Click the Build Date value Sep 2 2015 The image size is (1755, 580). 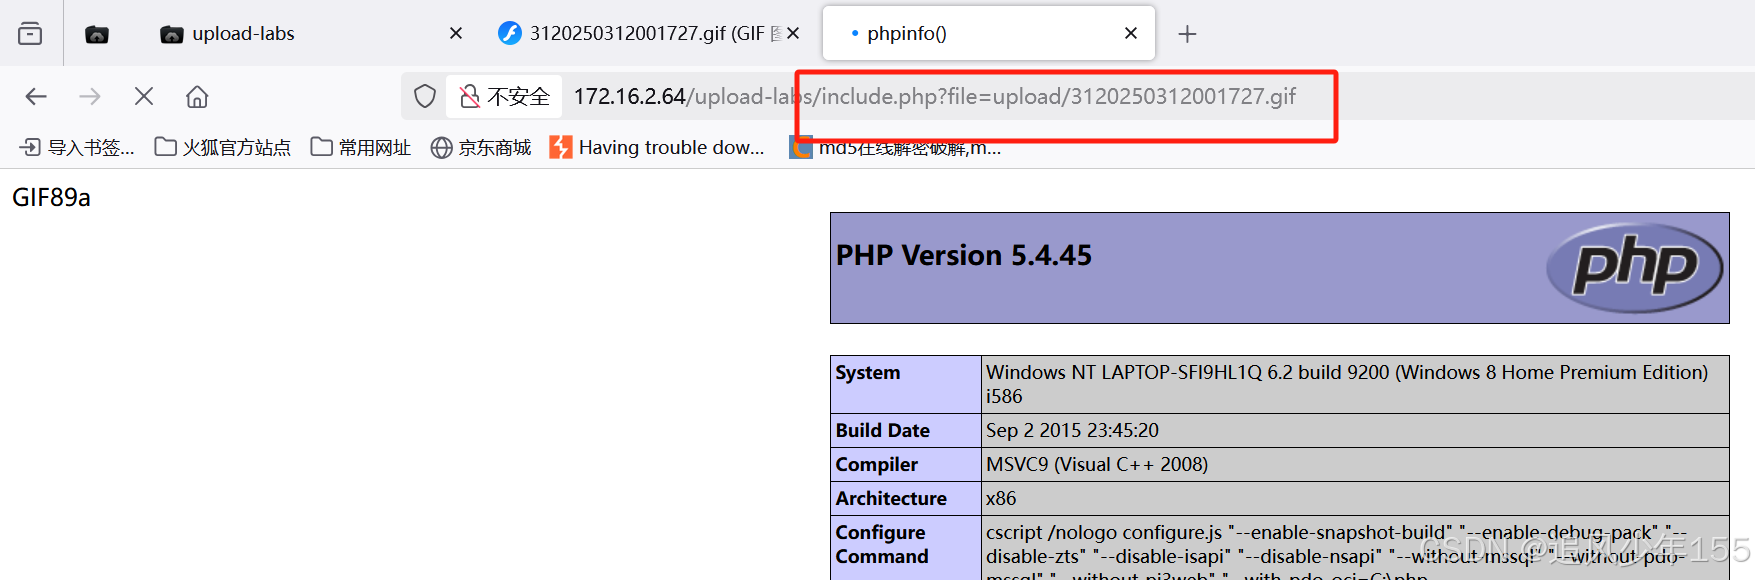[x=1072, y=431]
